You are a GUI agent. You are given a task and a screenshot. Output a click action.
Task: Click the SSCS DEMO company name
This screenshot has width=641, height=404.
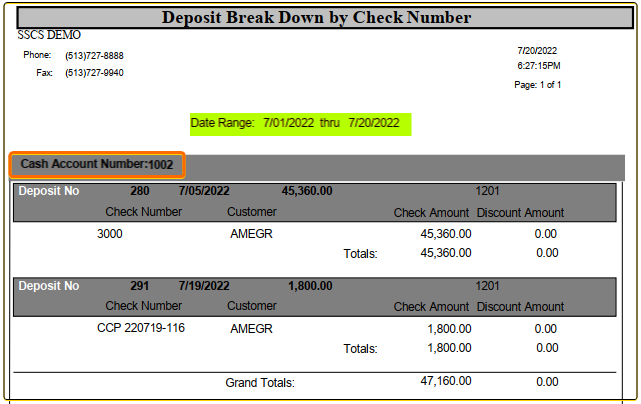pos(49,35)
